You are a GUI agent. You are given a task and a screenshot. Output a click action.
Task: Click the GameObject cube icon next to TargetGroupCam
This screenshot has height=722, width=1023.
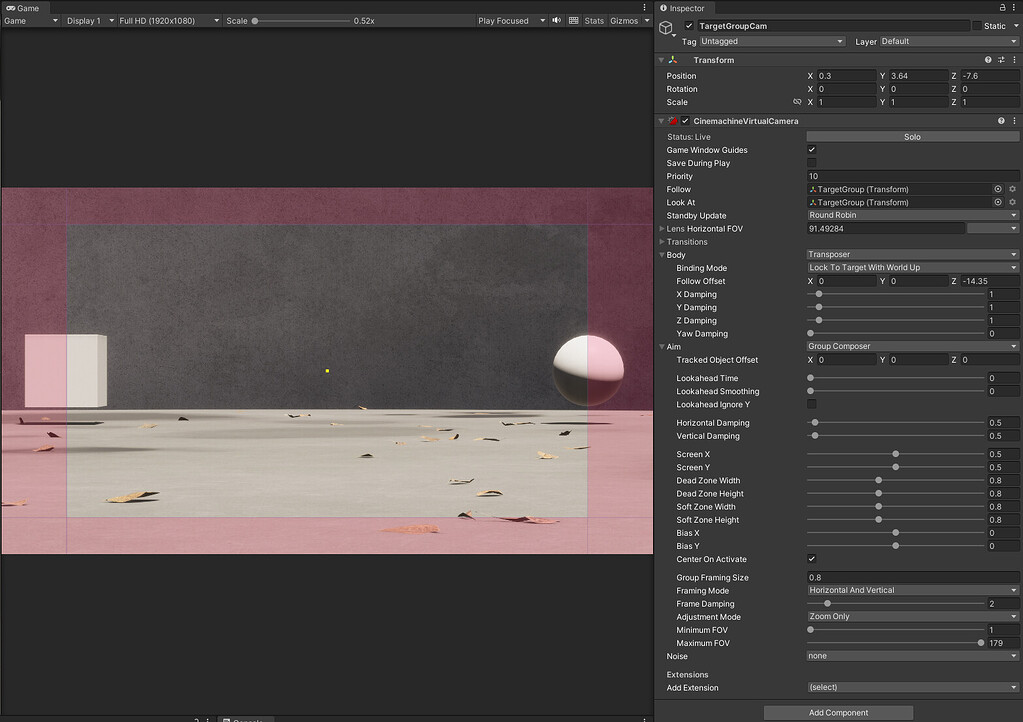[x=665, y=27]
